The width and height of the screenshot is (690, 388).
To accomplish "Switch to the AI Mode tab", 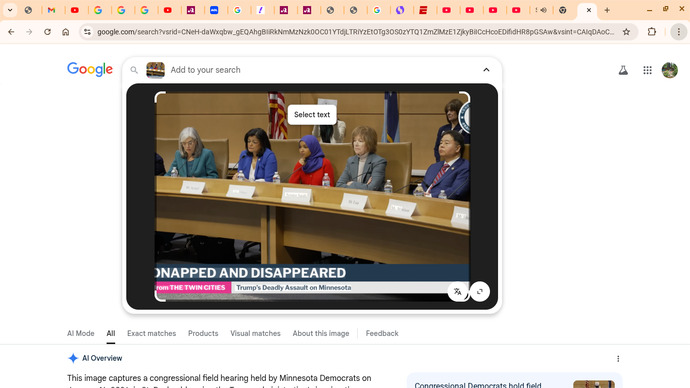I will [x=81, y=333].
